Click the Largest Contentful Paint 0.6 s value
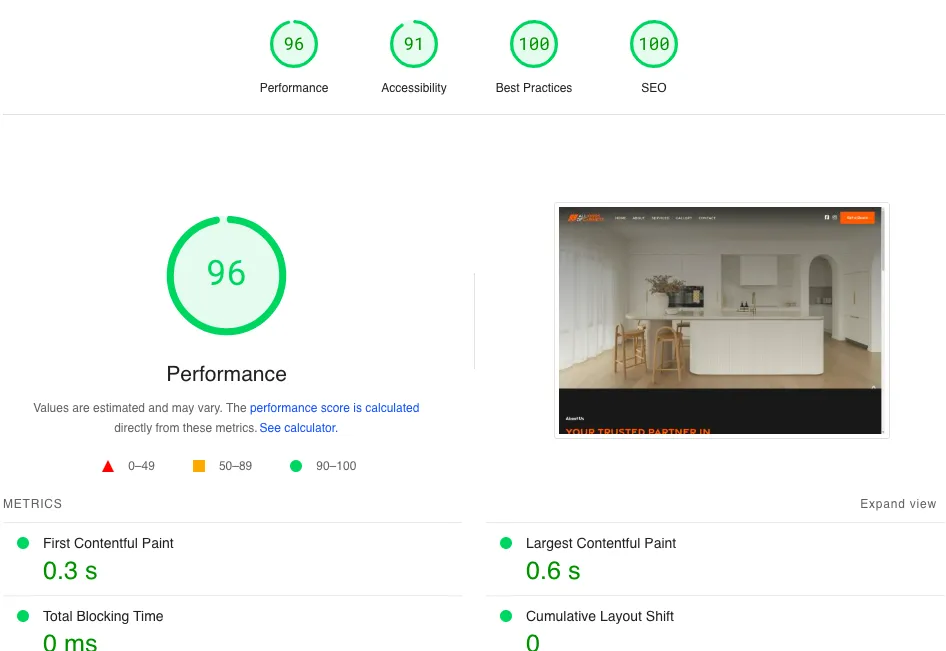The width and height of the screenshot is (946, 651). point(553,571)
